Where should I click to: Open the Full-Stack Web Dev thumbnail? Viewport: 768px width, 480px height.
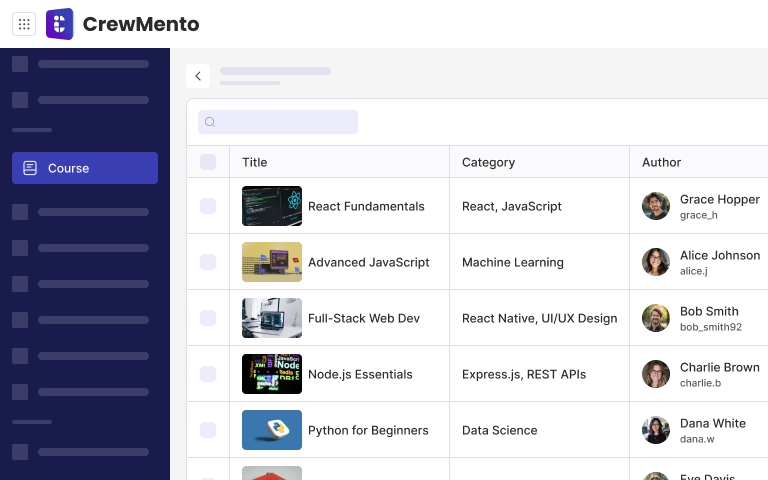click(272, 318)
